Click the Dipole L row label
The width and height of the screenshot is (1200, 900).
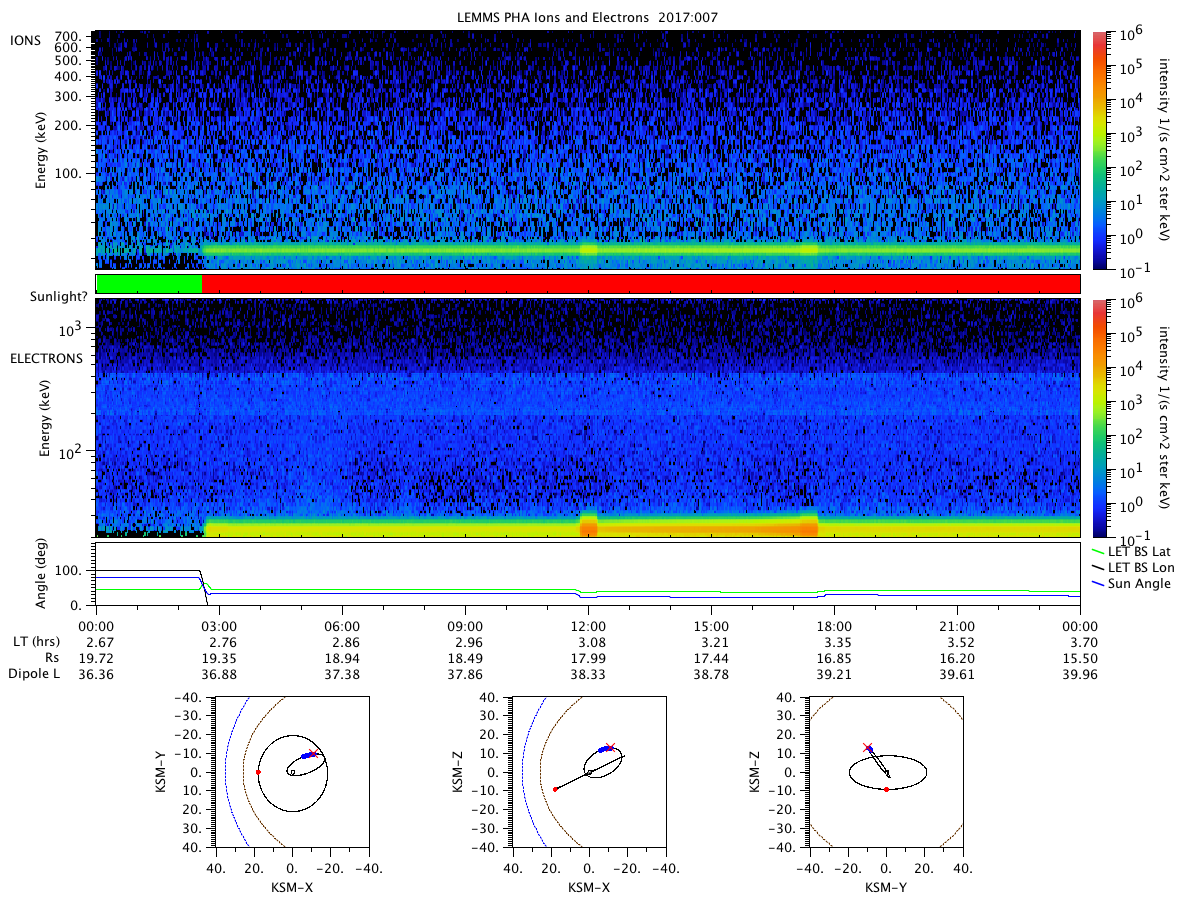[37, 675]
